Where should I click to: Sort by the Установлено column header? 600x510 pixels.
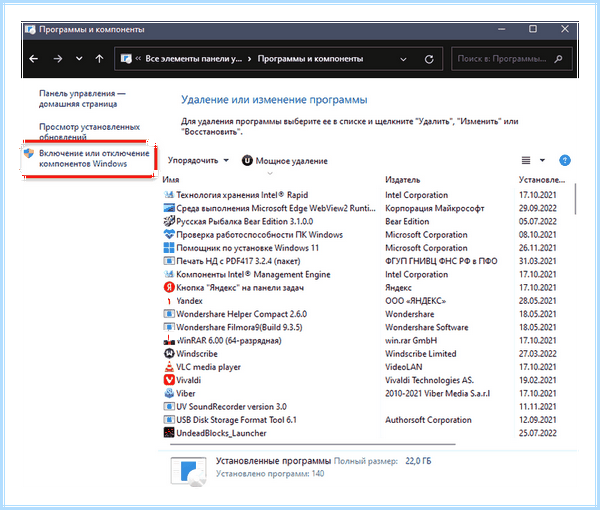542,179
